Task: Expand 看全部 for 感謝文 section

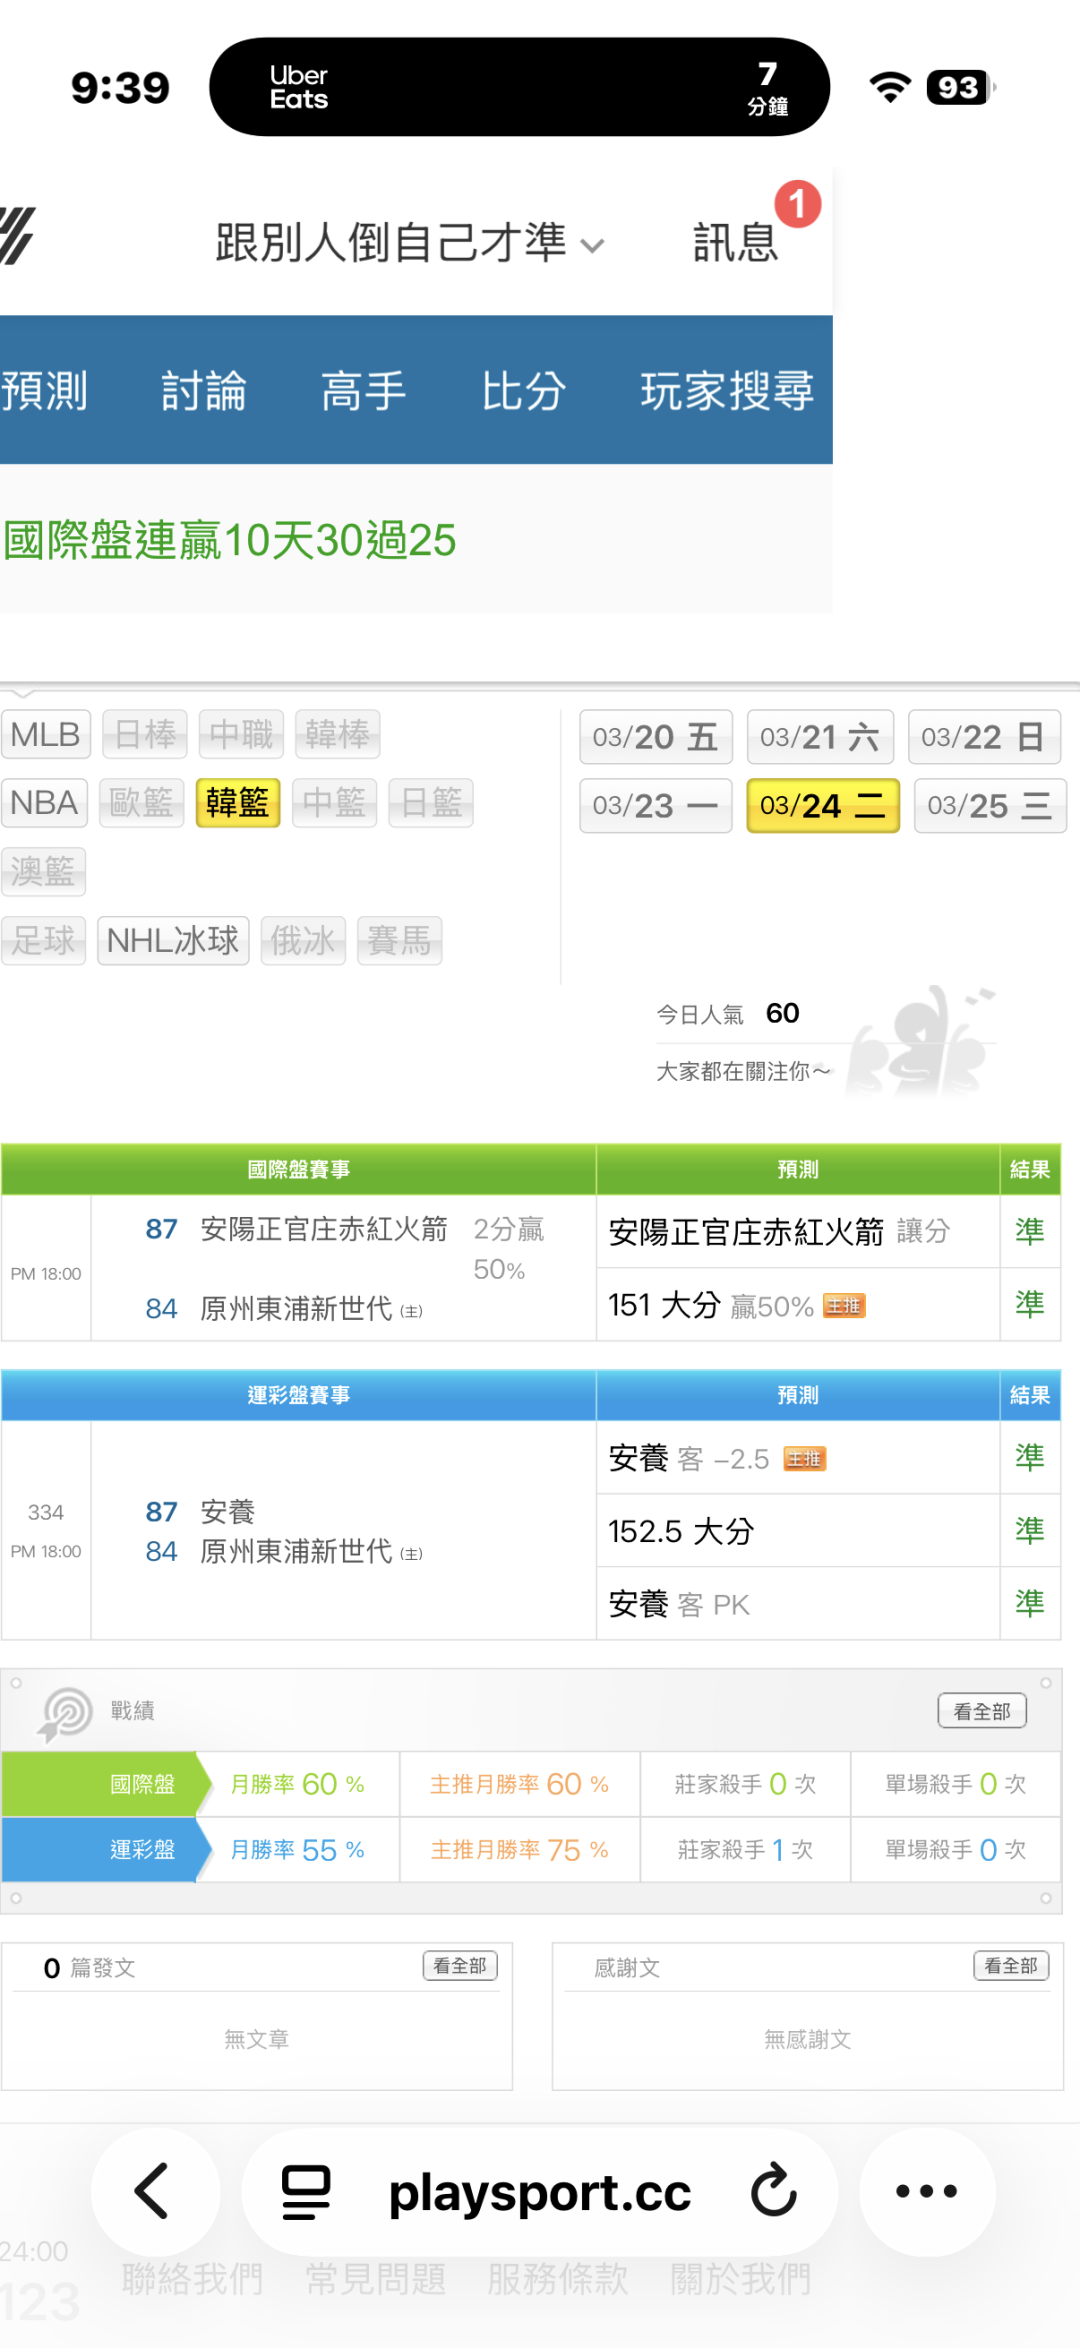Action: (1010, 1966)
